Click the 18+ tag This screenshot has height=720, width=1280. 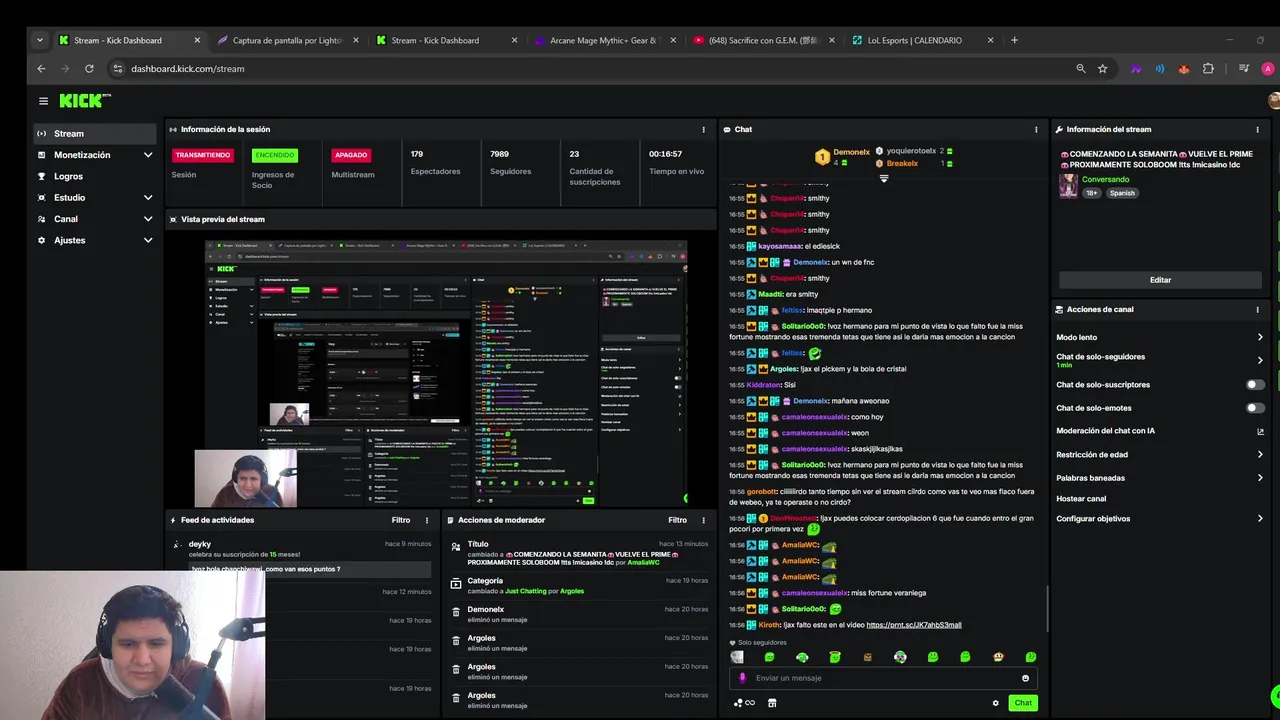(x=1092, y=193)
